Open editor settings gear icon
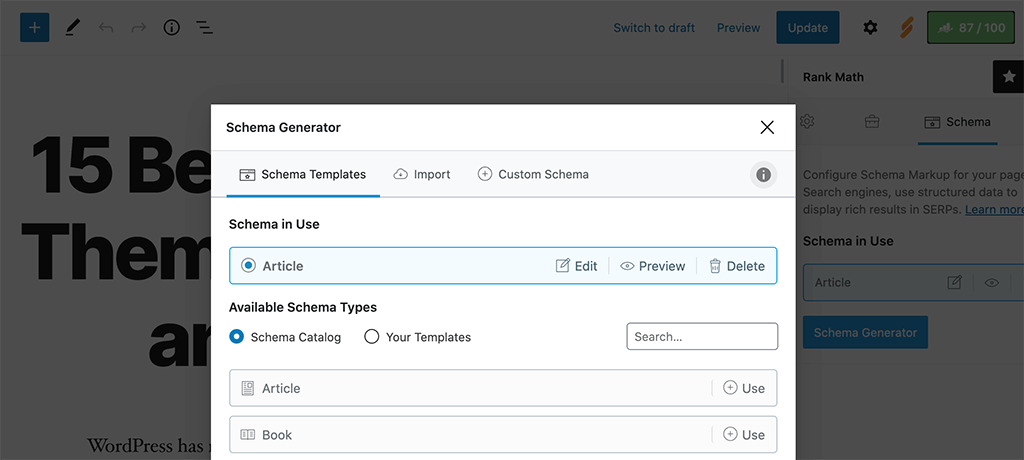Viewport: 1024px width, 460px height. (x=870, y=27)
